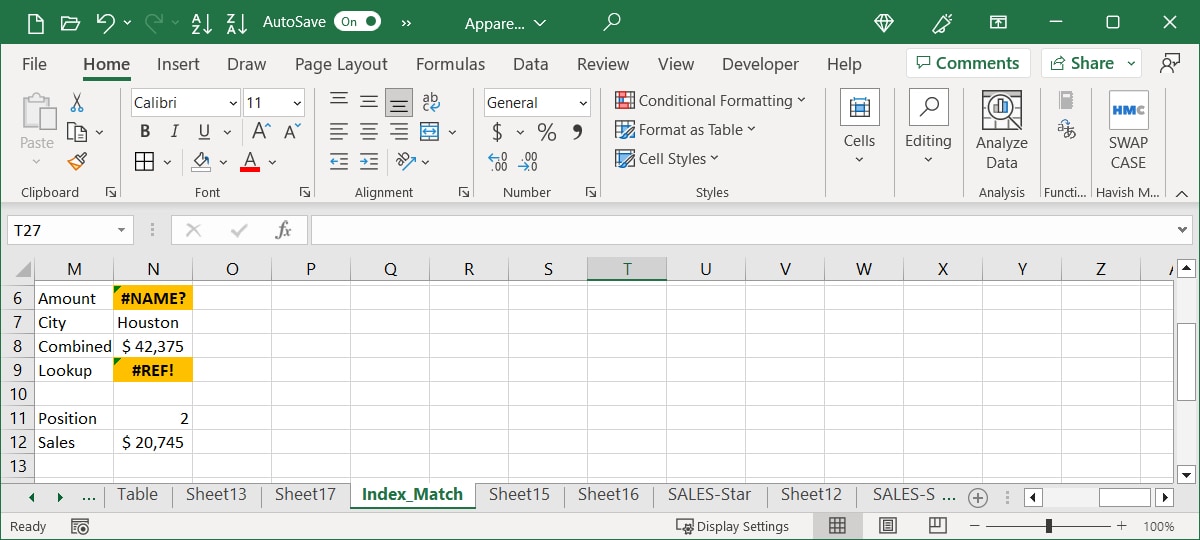Click the Share button
The height and width of the screenshot is (540, 1200).
(1091, 63)
